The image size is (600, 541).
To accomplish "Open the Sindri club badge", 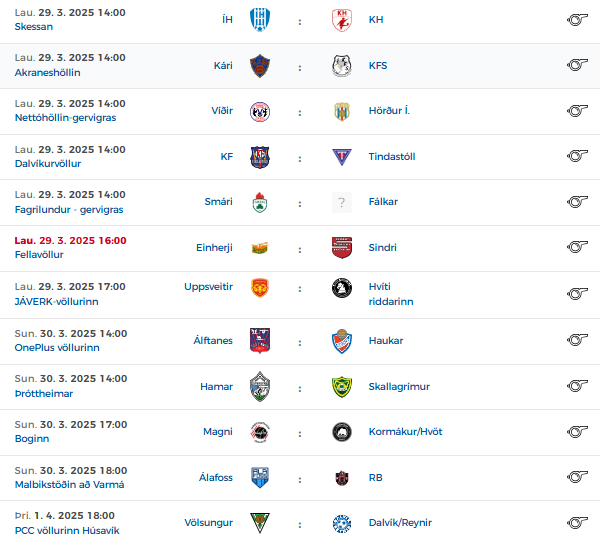I will tap(342, 248).
